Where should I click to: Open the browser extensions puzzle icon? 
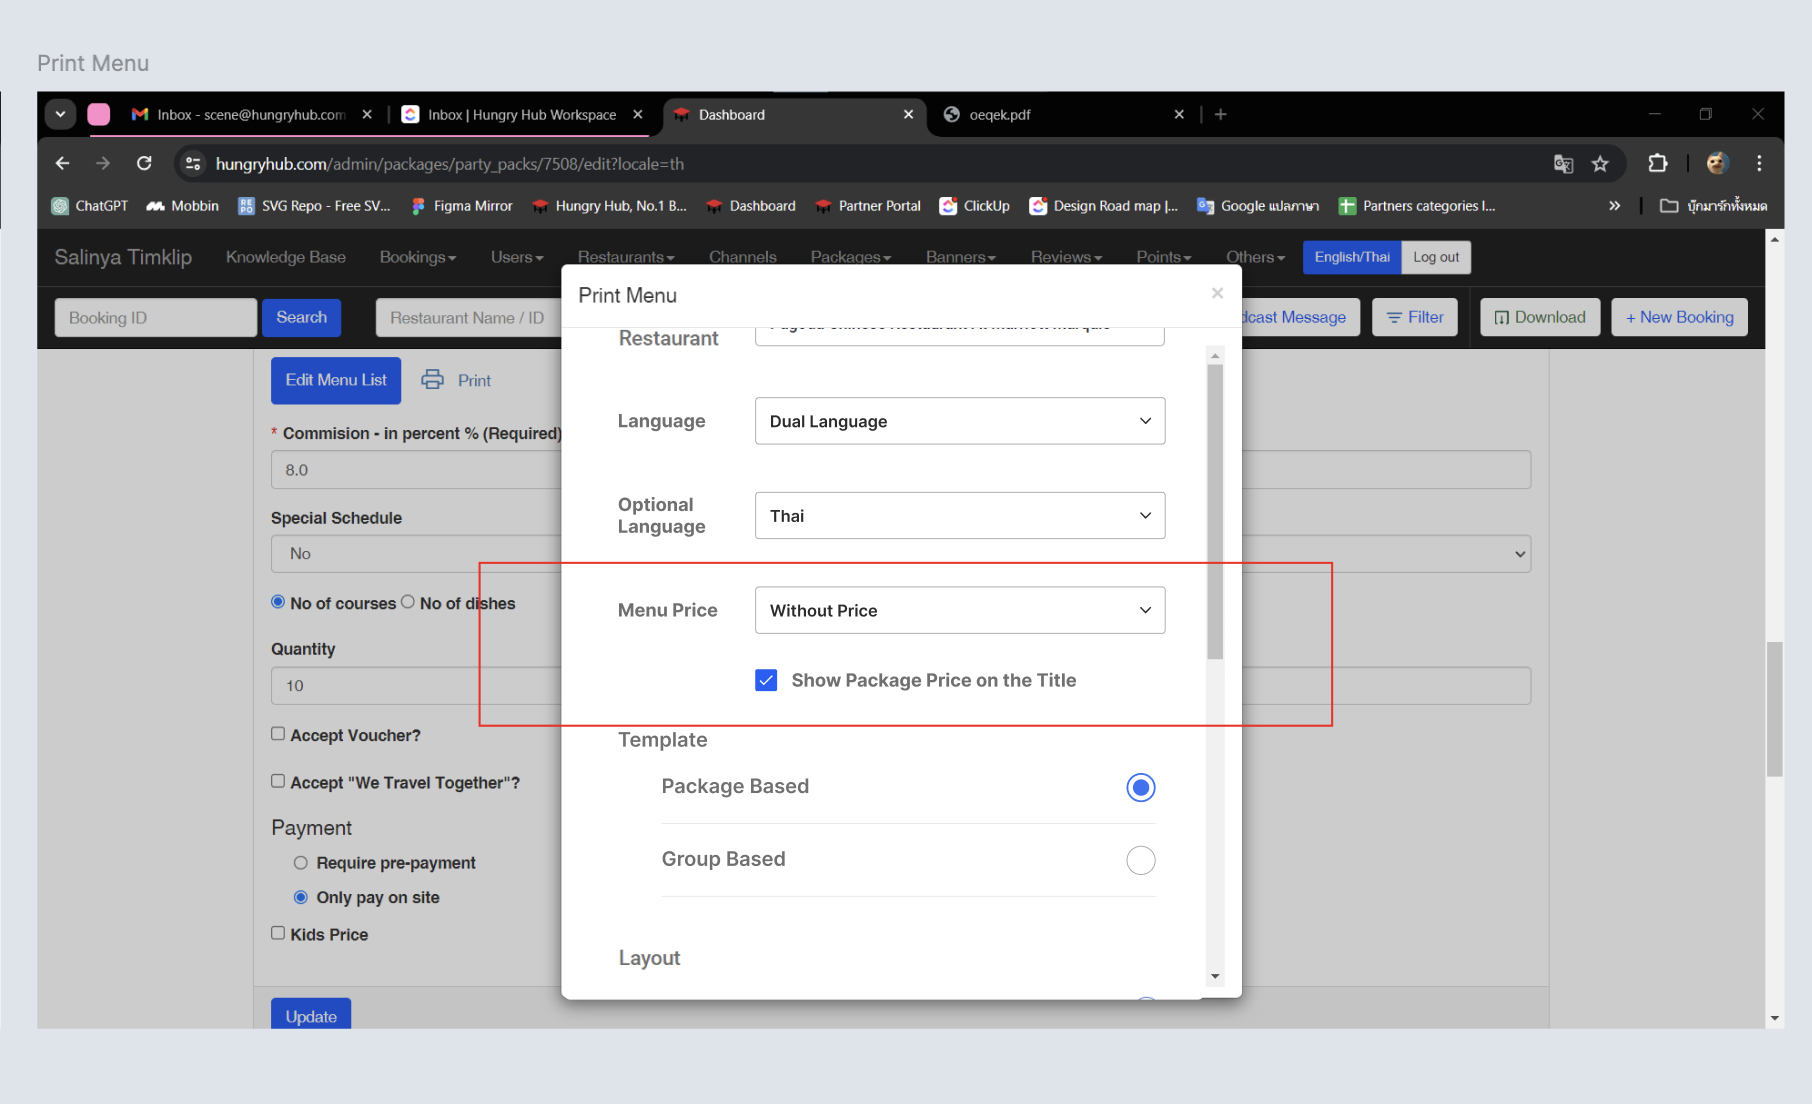click(x=1657, y=163)
